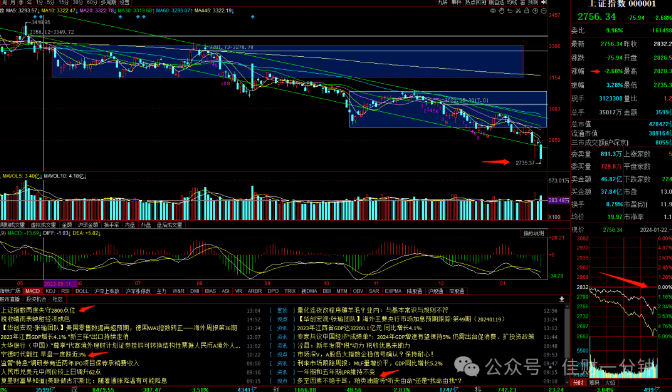
Task: Click the zoom-out minus circle icon
Action: point(544,11)
